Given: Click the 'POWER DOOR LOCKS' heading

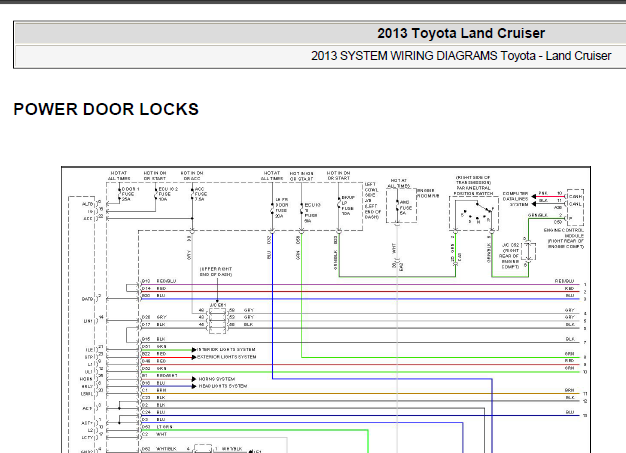Looking at the screenshot, I should click(106, 109).
